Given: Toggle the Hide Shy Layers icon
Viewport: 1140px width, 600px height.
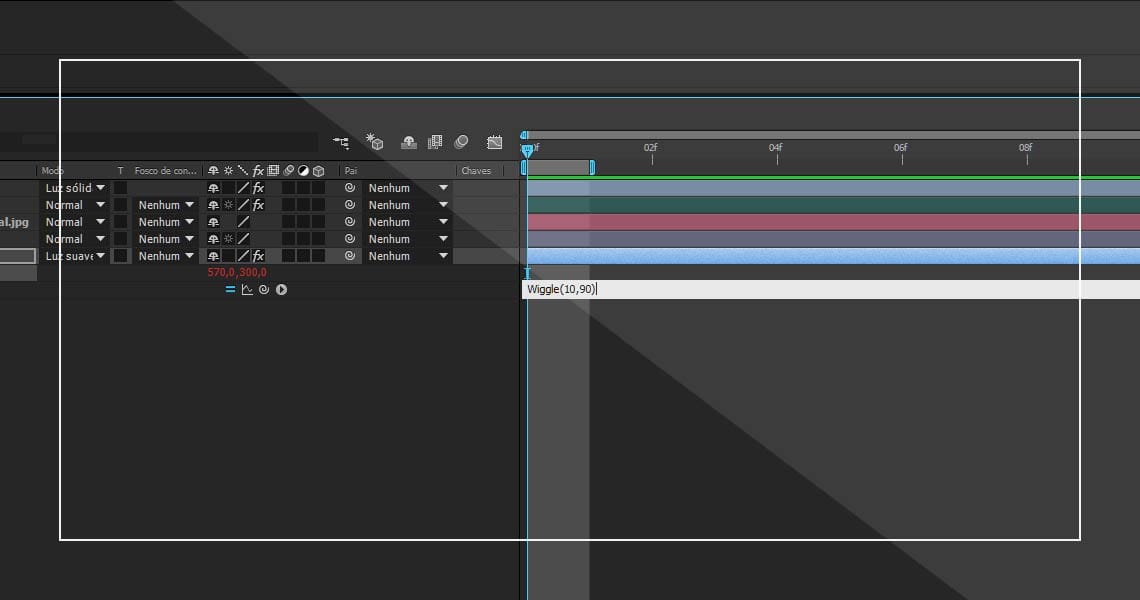Looking at the screenshot, I should pos(408,142).
